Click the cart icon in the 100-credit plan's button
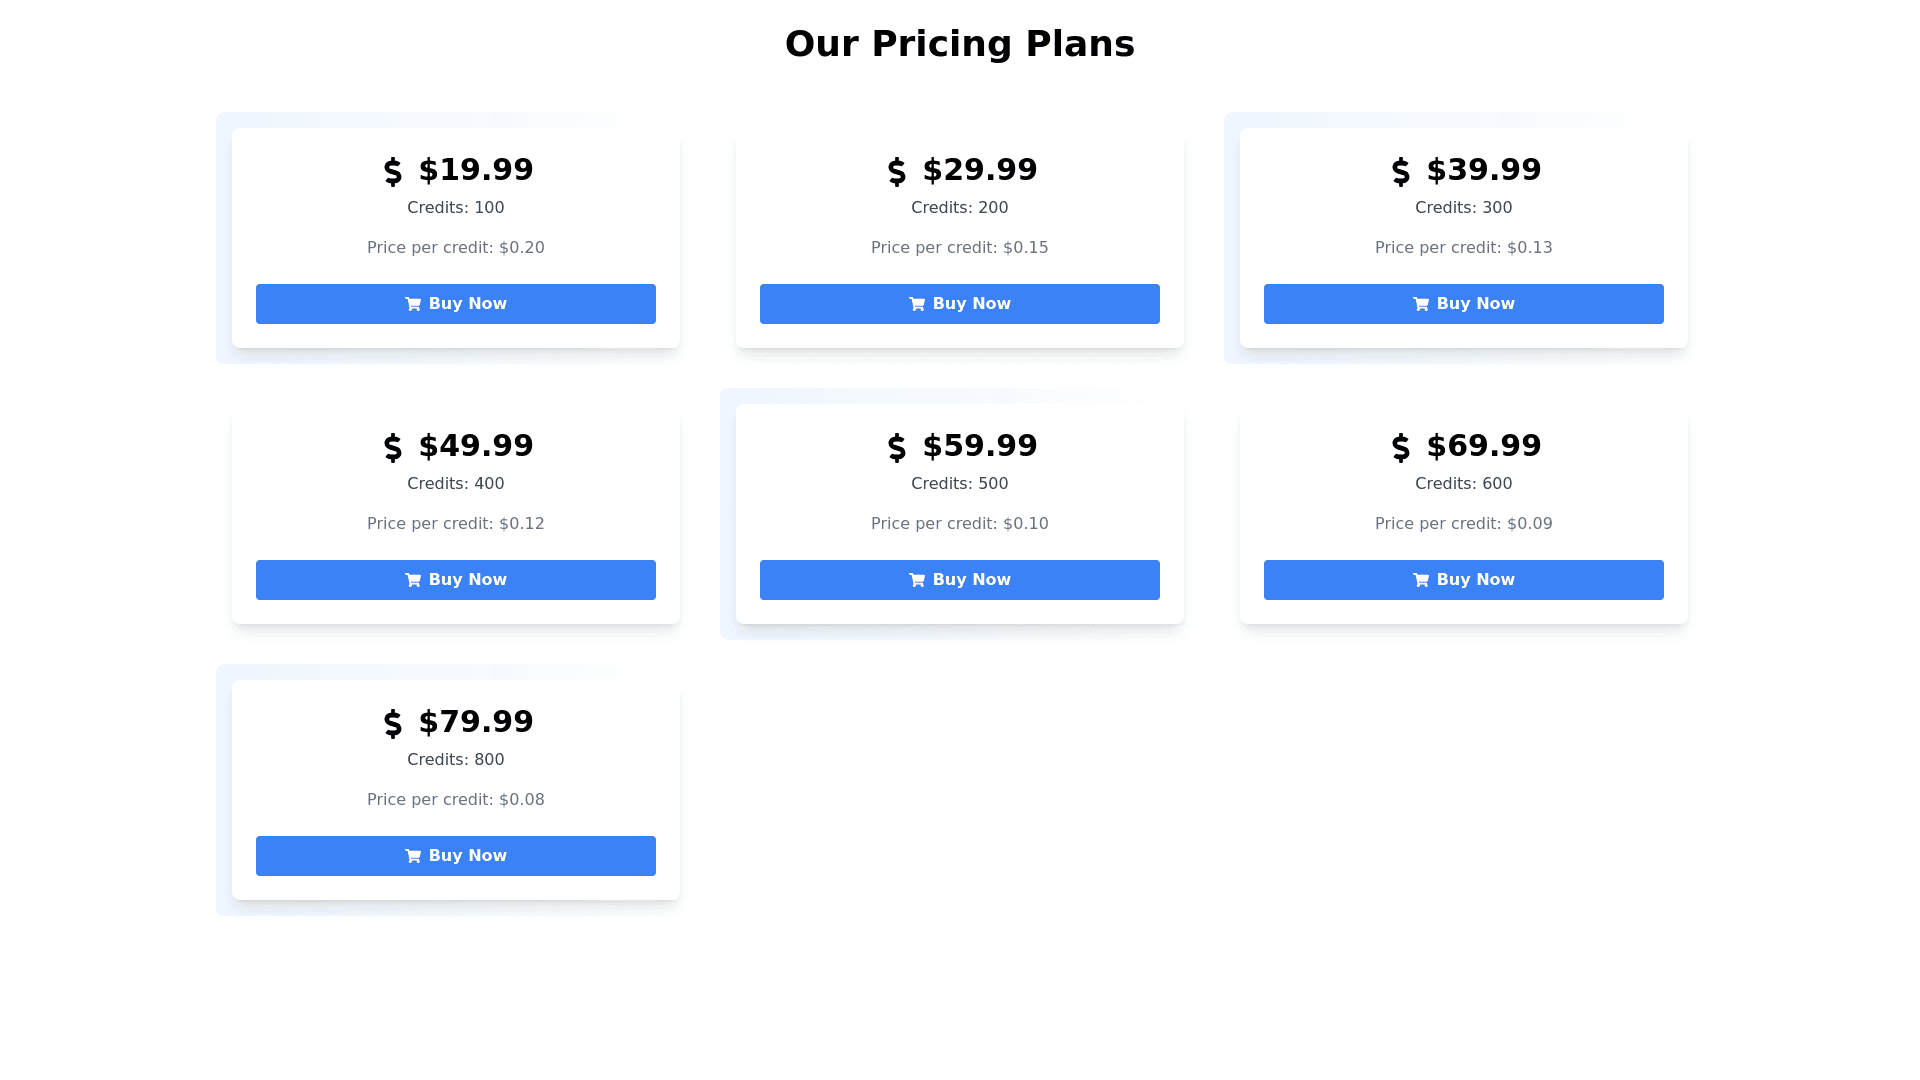This screenshot has height=1080, width=1920. click(x=413, y=304)
